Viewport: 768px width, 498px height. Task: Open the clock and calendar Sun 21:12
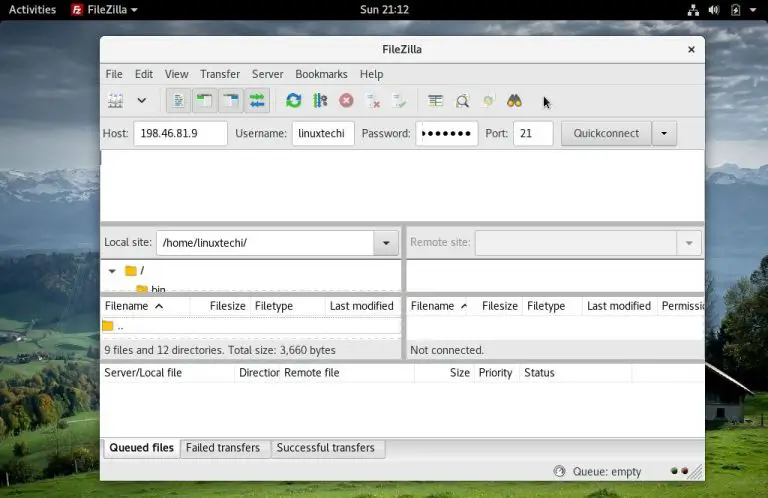click(384, 9)
